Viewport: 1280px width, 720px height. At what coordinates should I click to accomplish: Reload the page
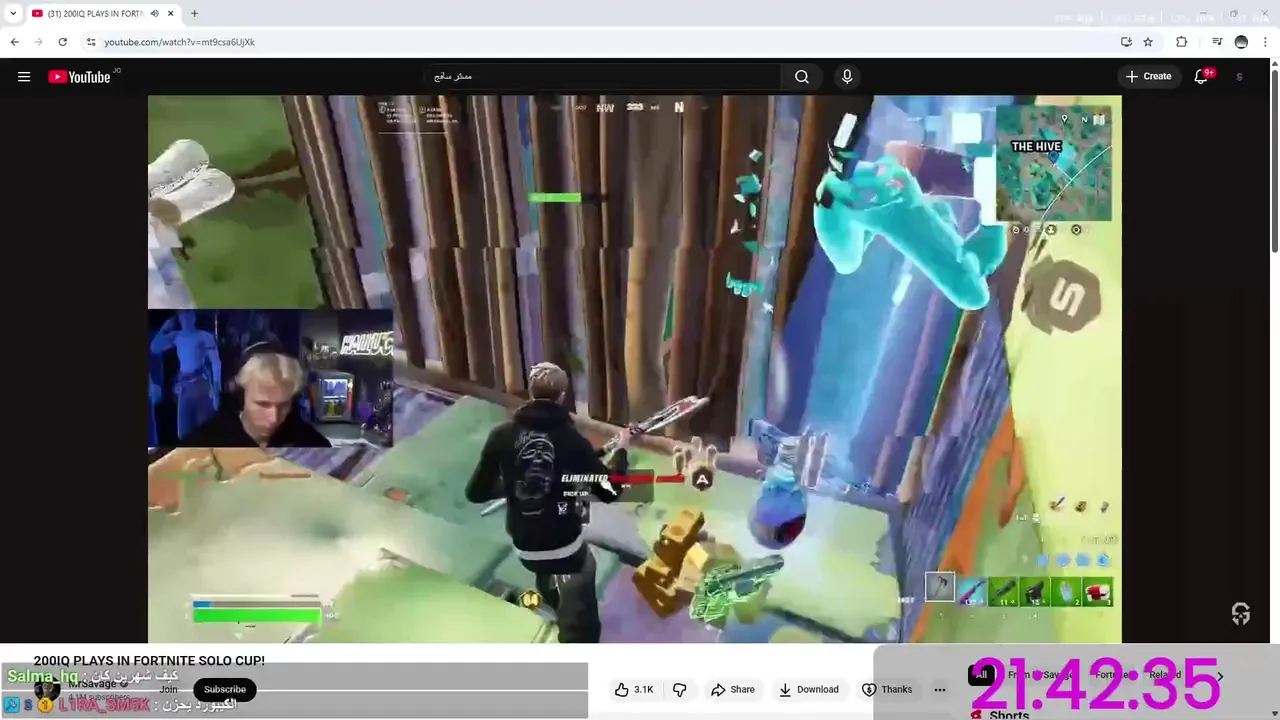(62, 42)
